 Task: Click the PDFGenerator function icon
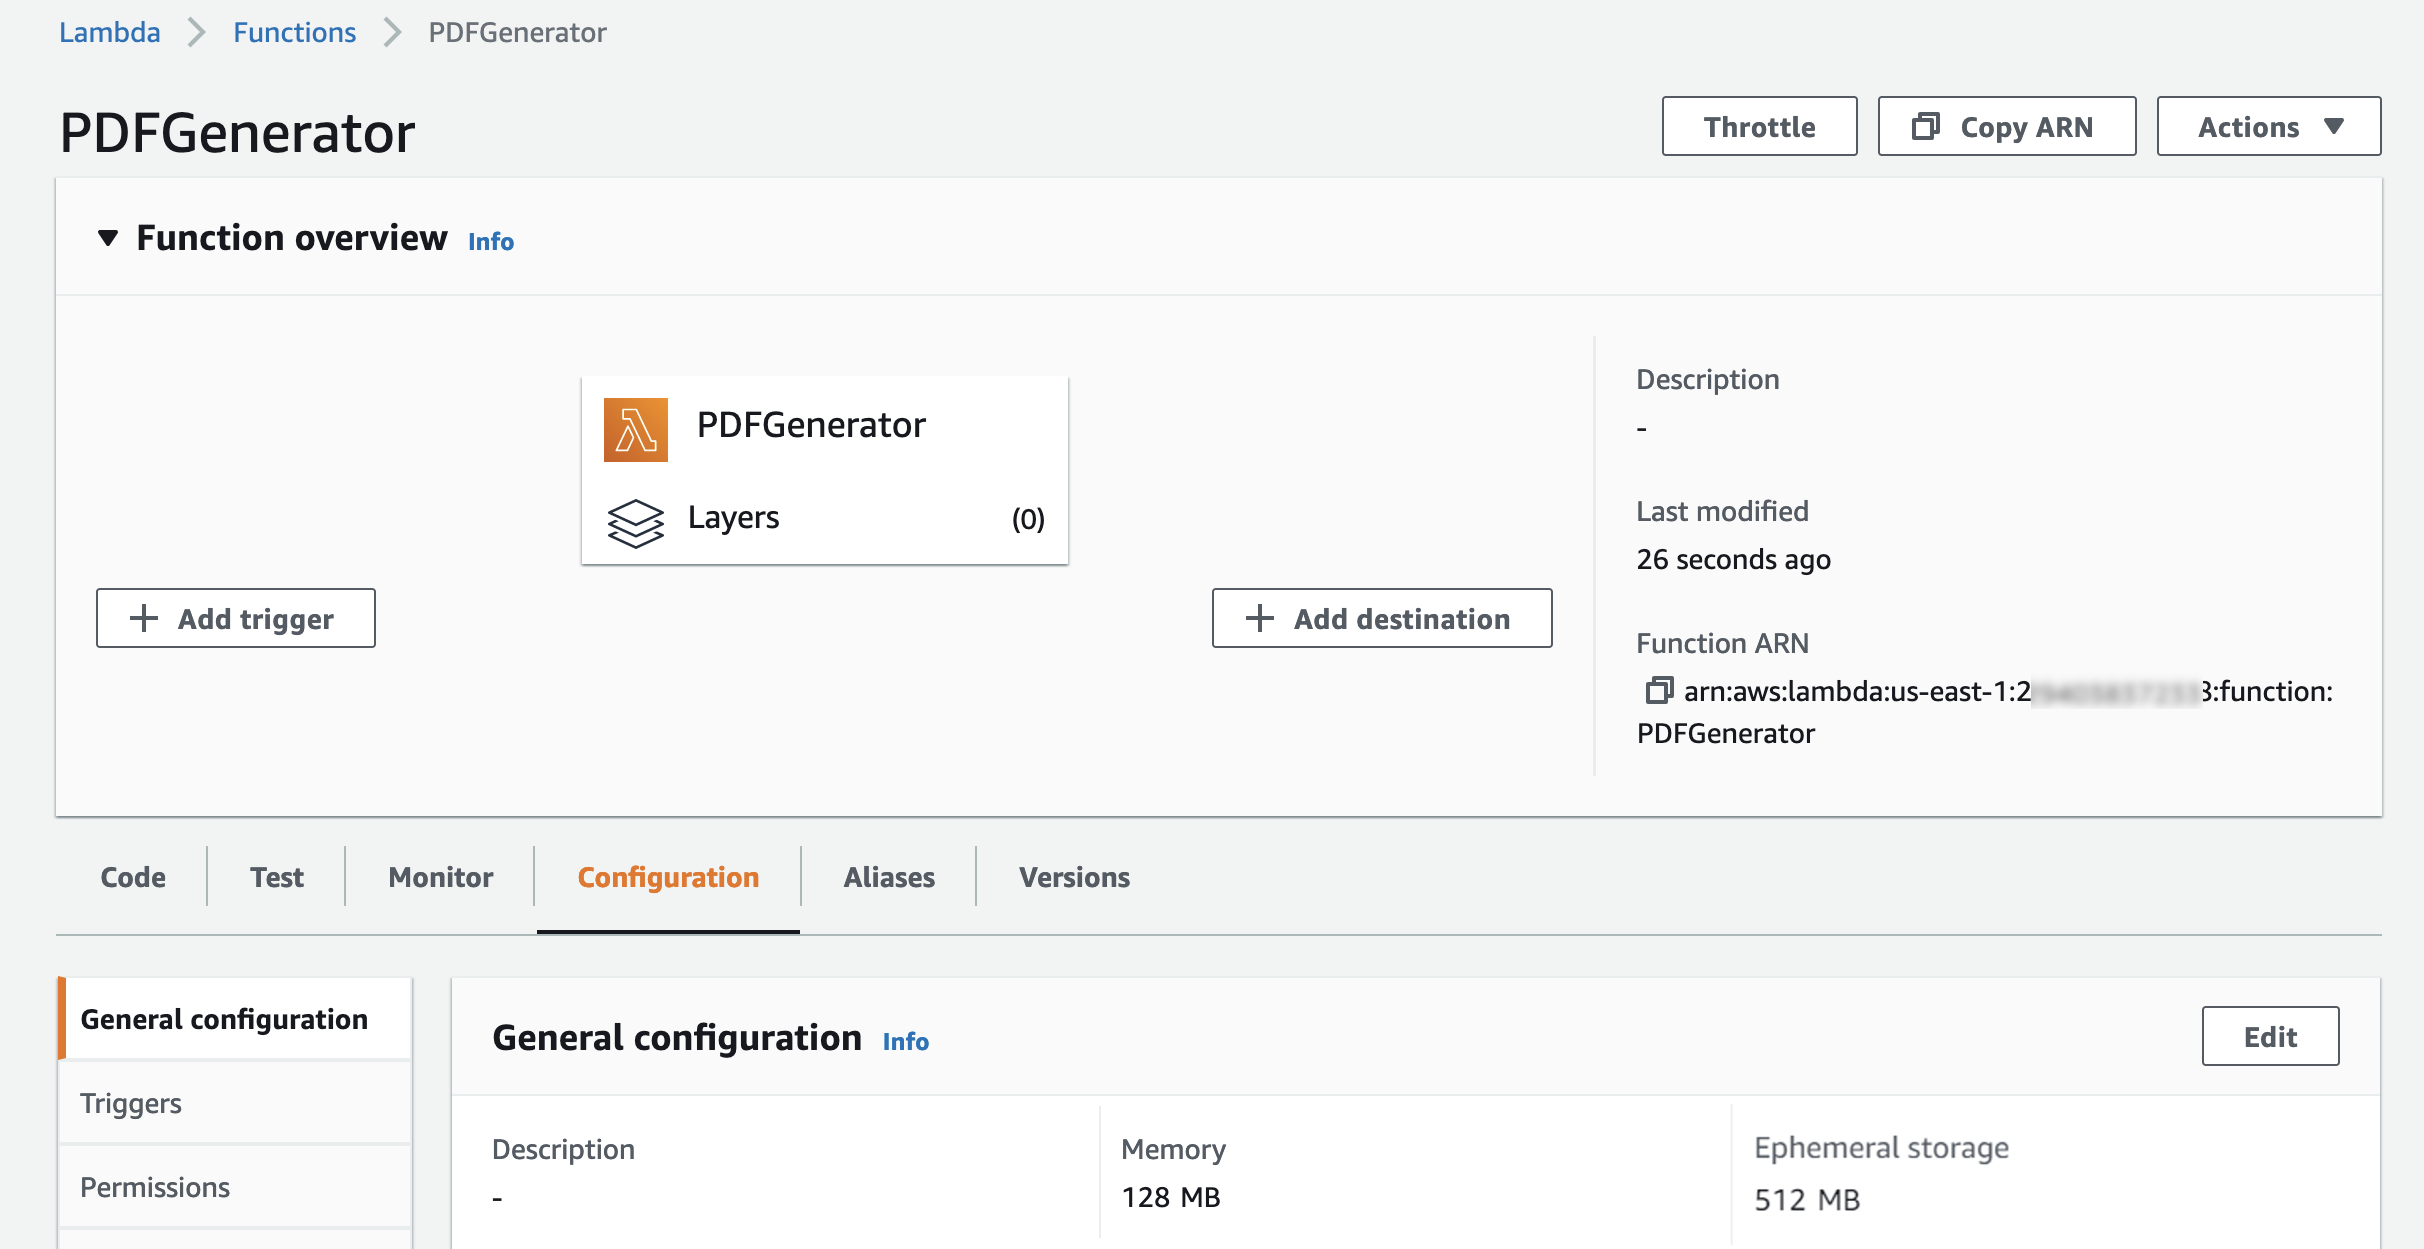pos(634,427)
